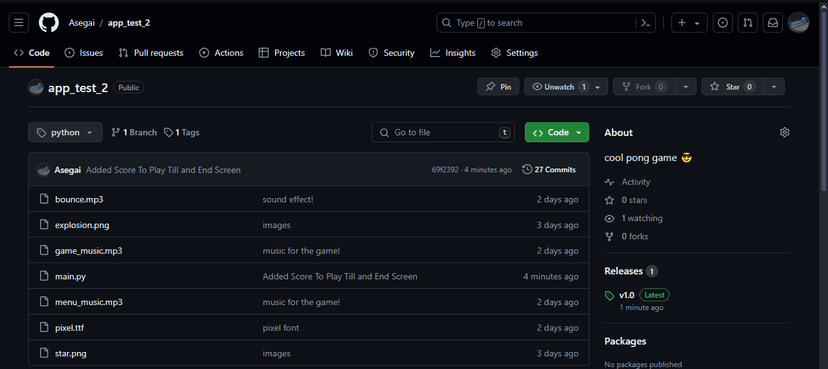Open the 27 Commits history

[x=549, y=170]
